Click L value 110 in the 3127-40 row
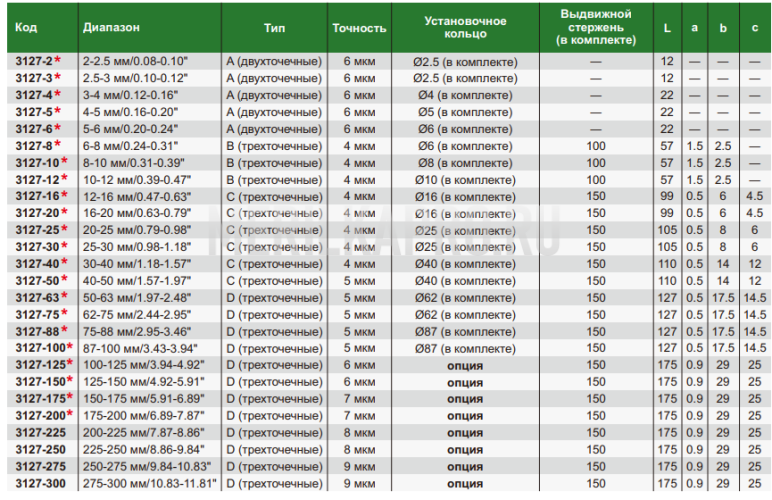772x500 pixels. (668, 264)
